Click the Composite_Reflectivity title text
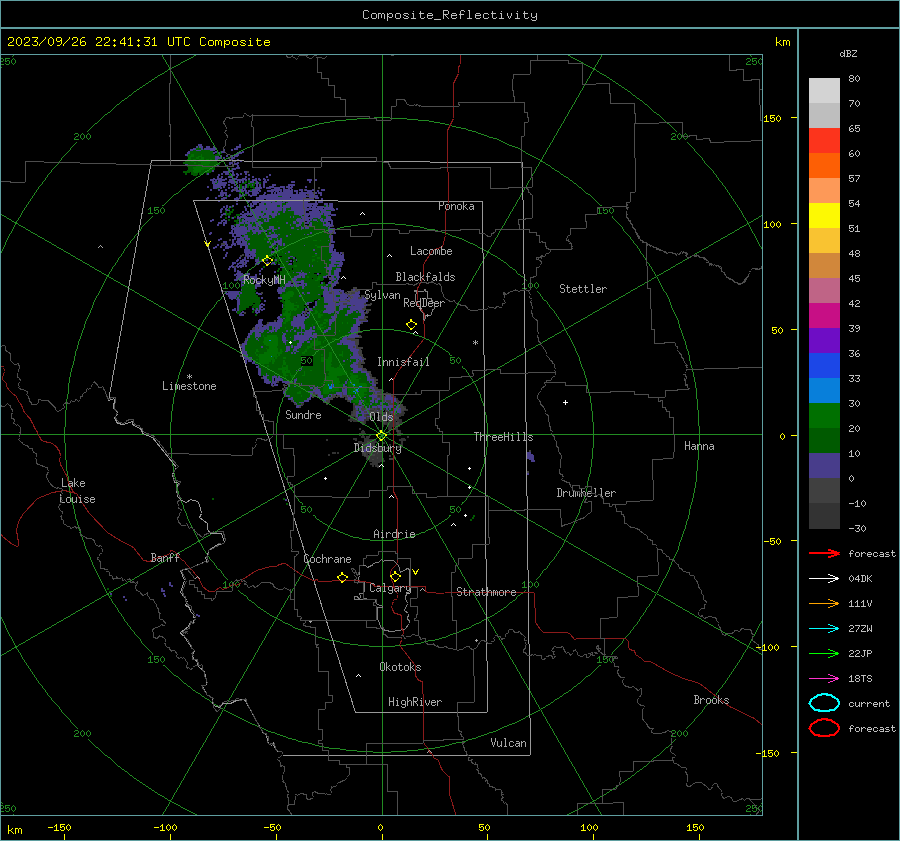This screenshot has height=841, width=900. 449,15
